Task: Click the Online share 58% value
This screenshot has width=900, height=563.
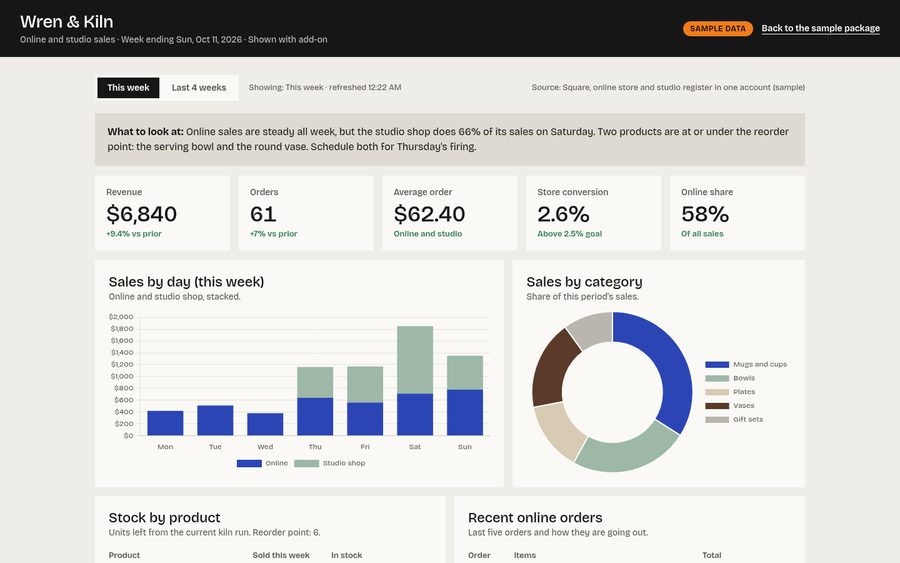Action: point(705,214)
